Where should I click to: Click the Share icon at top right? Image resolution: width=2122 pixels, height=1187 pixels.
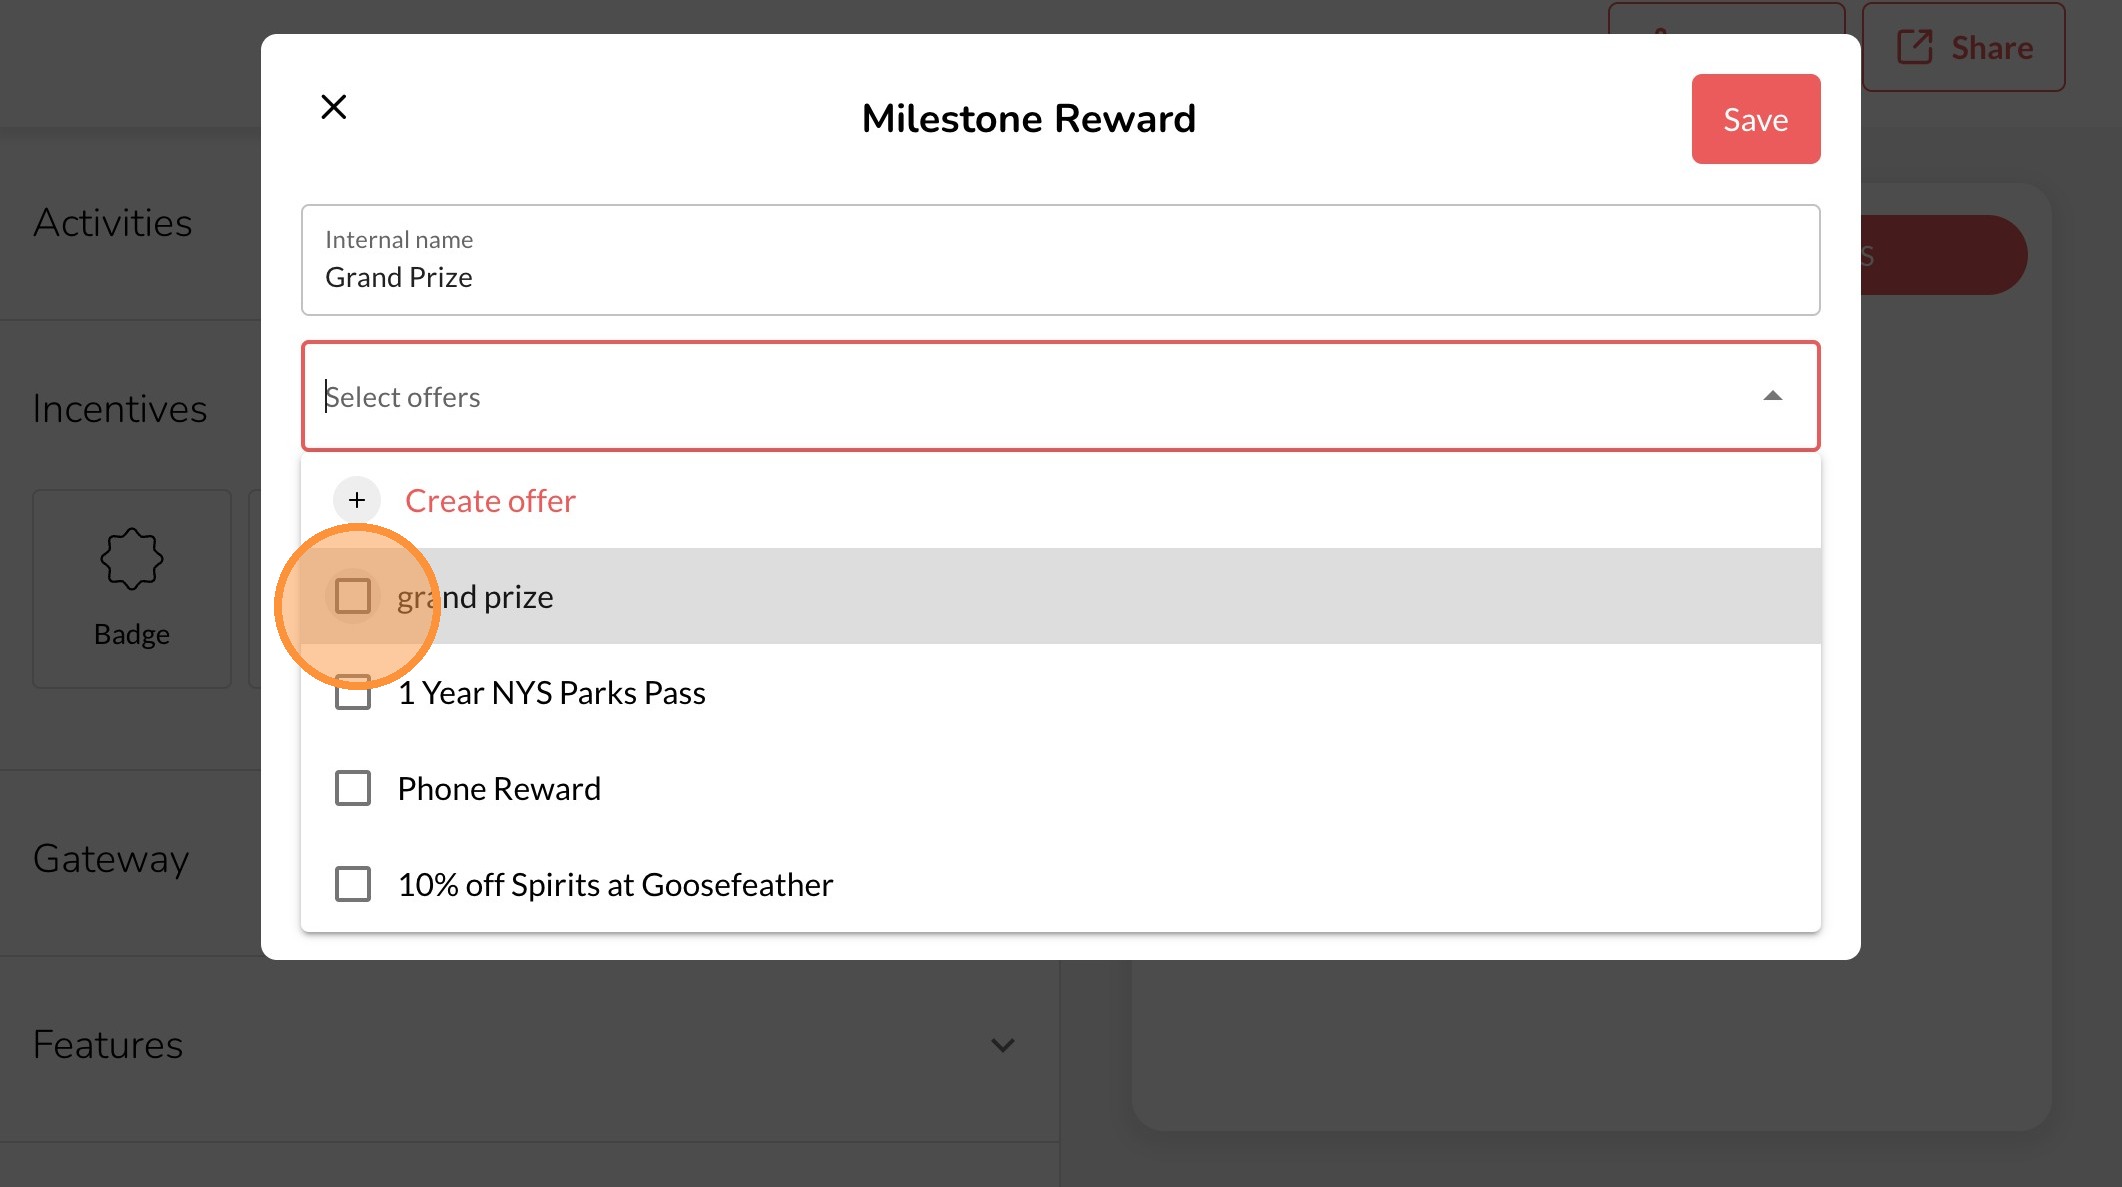tap(1914, 47)
